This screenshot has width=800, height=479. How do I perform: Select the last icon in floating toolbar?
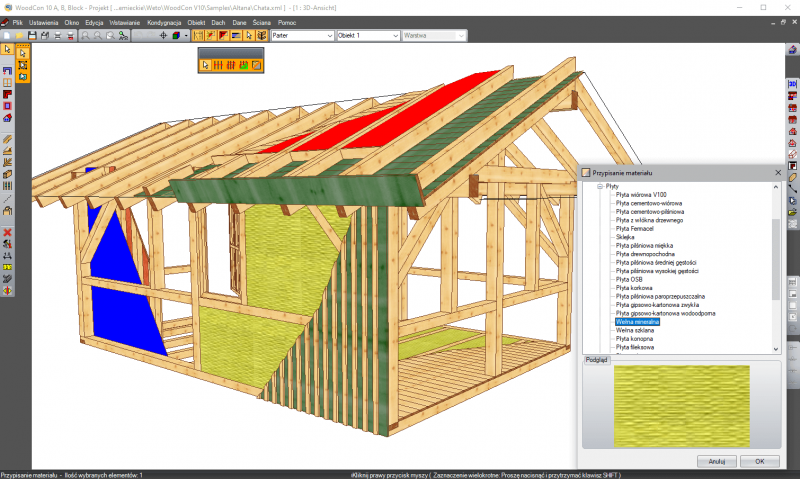(x=256, y=65)
